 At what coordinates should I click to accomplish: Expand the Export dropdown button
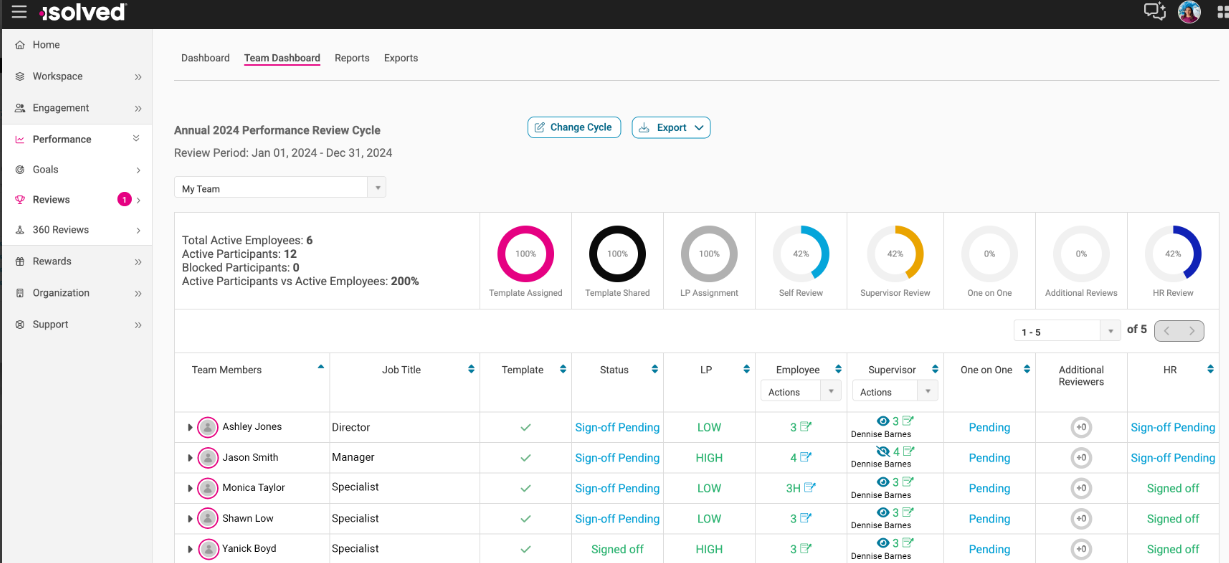pyautogui.click(x=671, y=127)
